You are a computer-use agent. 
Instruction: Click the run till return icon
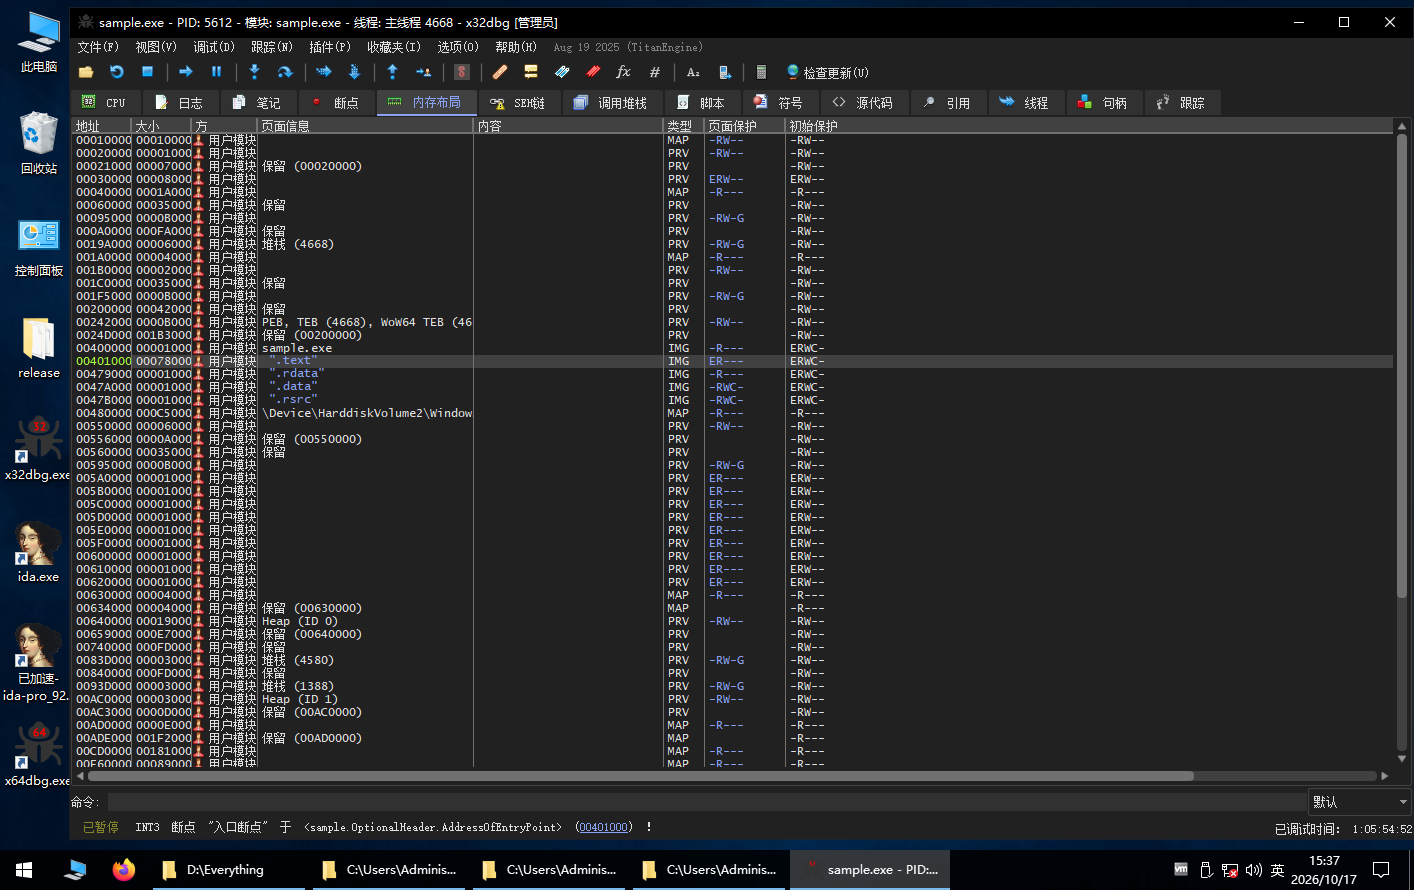(392, 72)
